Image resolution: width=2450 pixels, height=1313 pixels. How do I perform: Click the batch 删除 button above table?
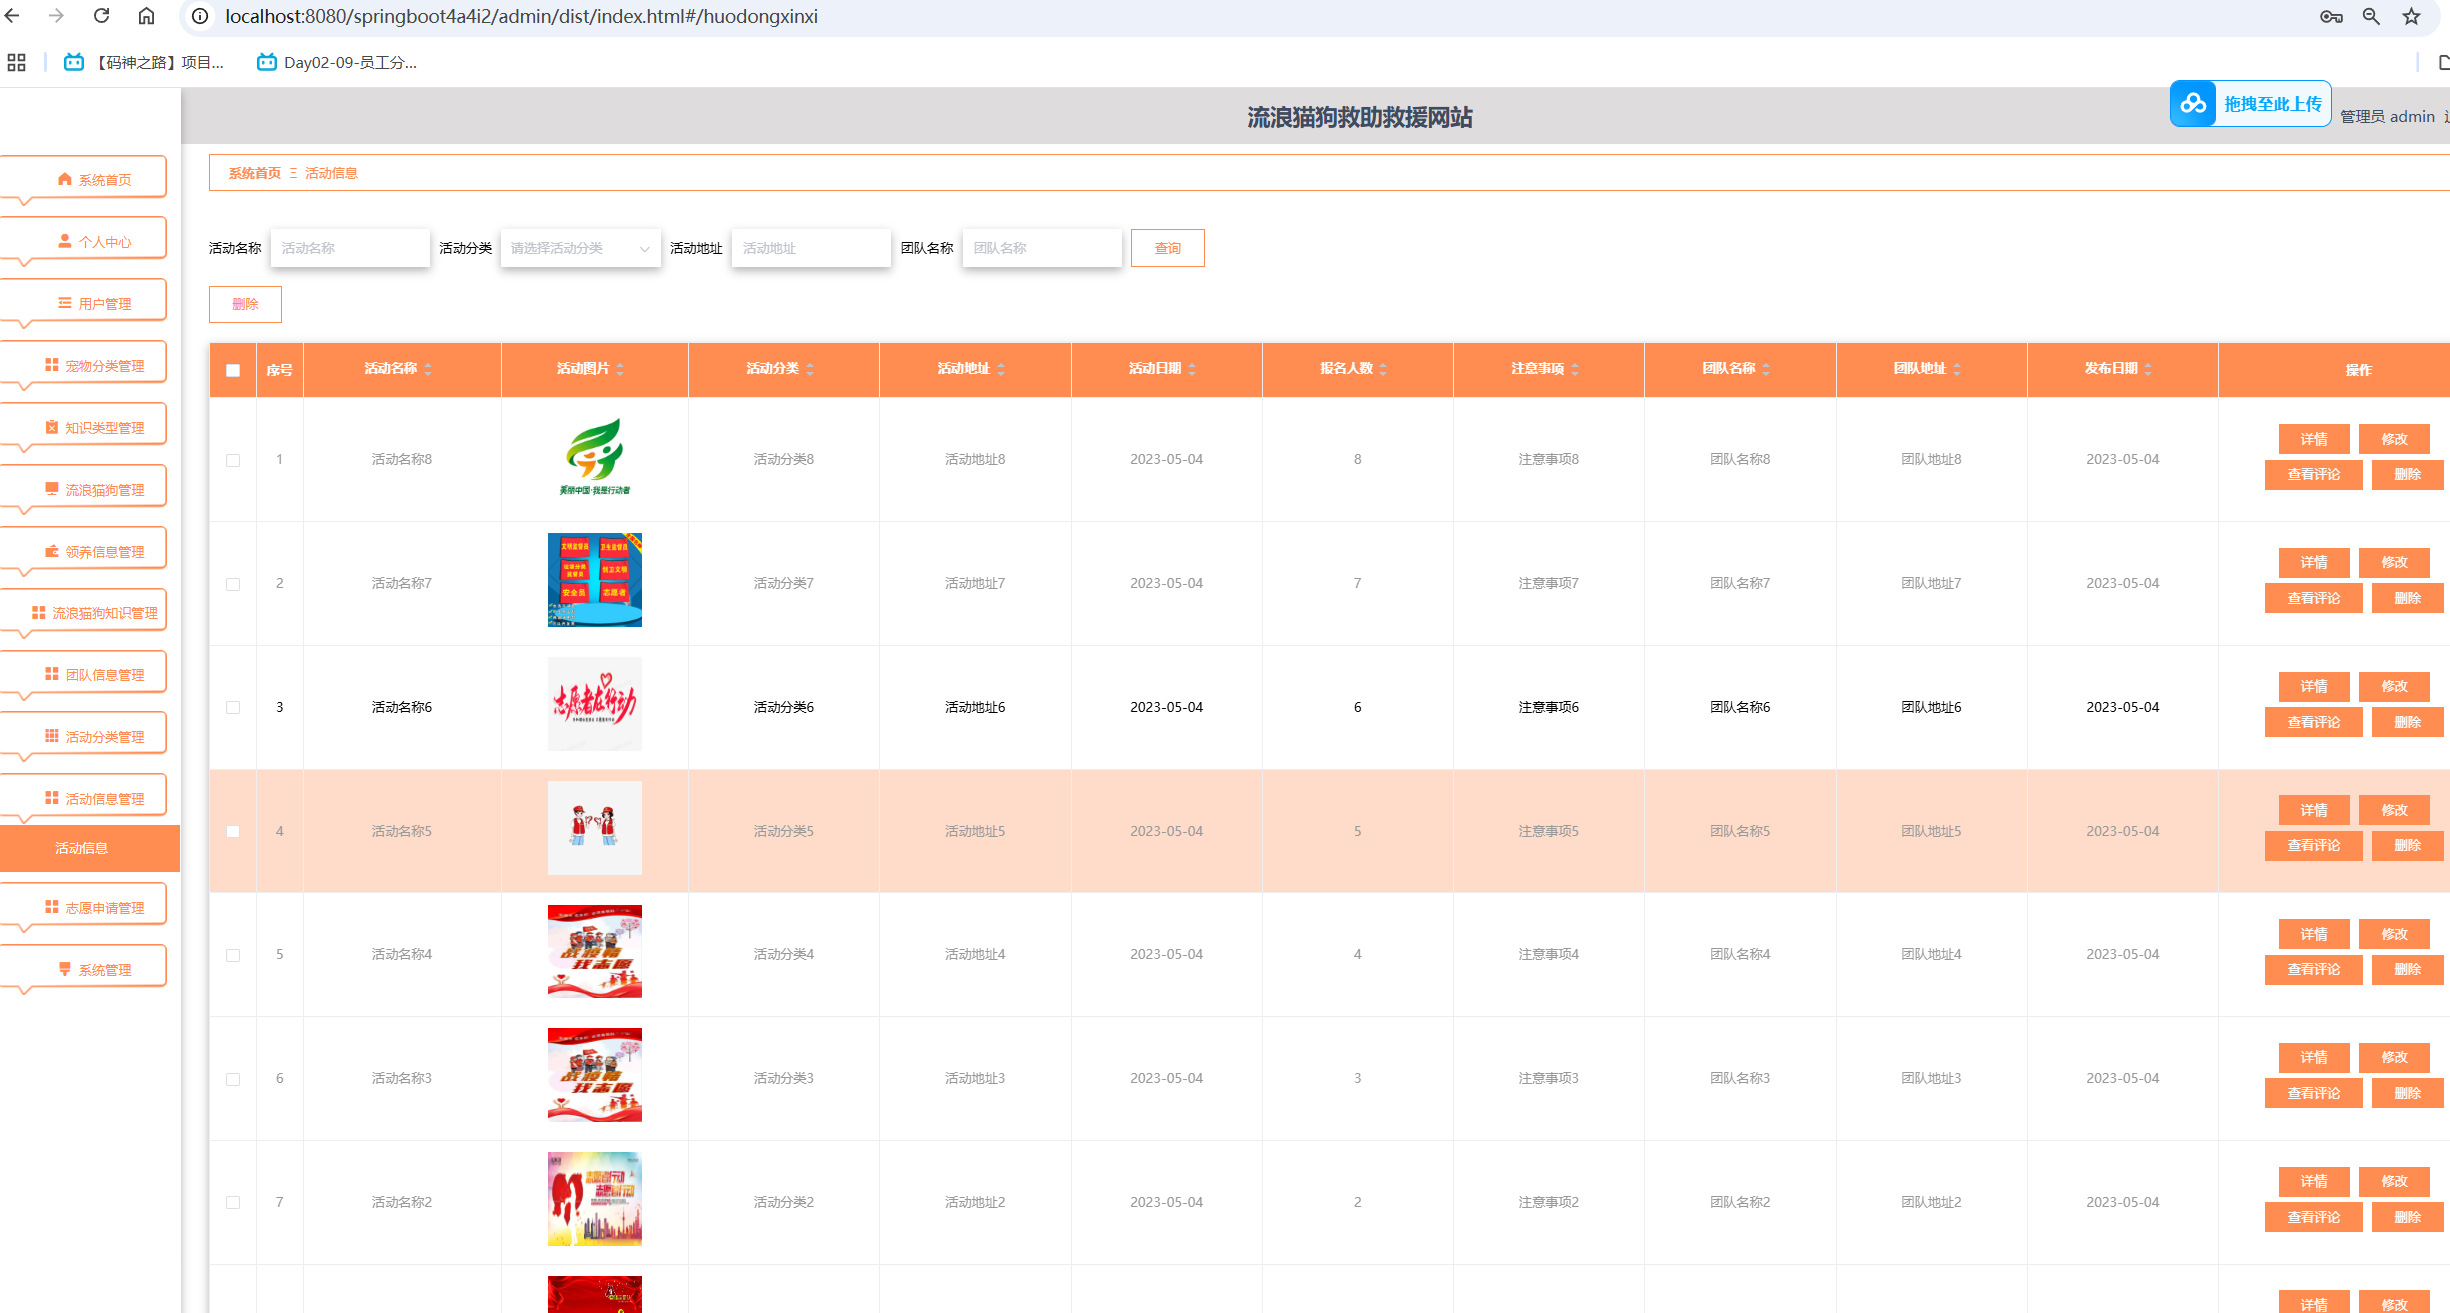tap(245, 304)
